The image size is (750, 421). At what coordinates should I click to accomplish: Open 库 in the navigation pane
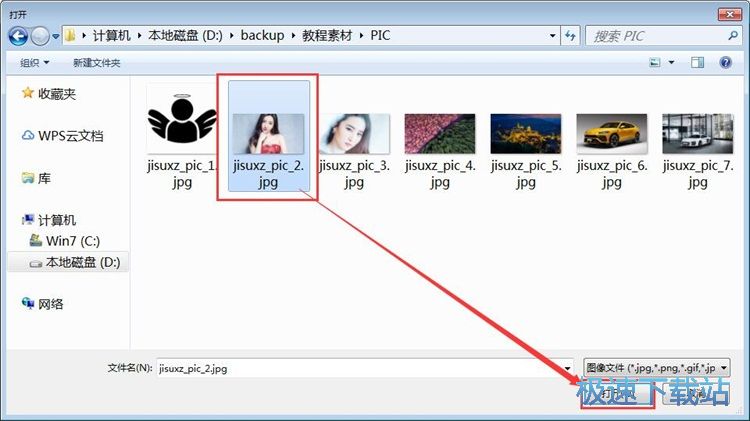[x=44, y=178]
